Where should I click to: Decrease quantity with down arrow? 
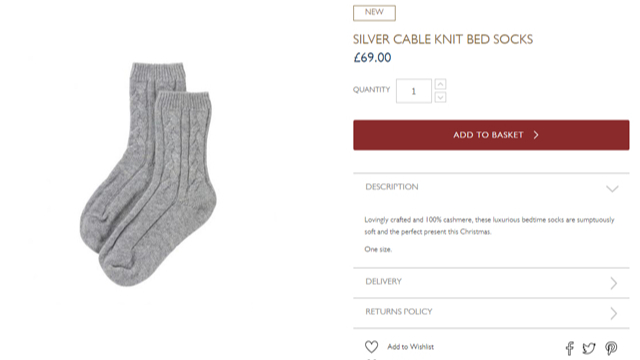click(440, 97)
